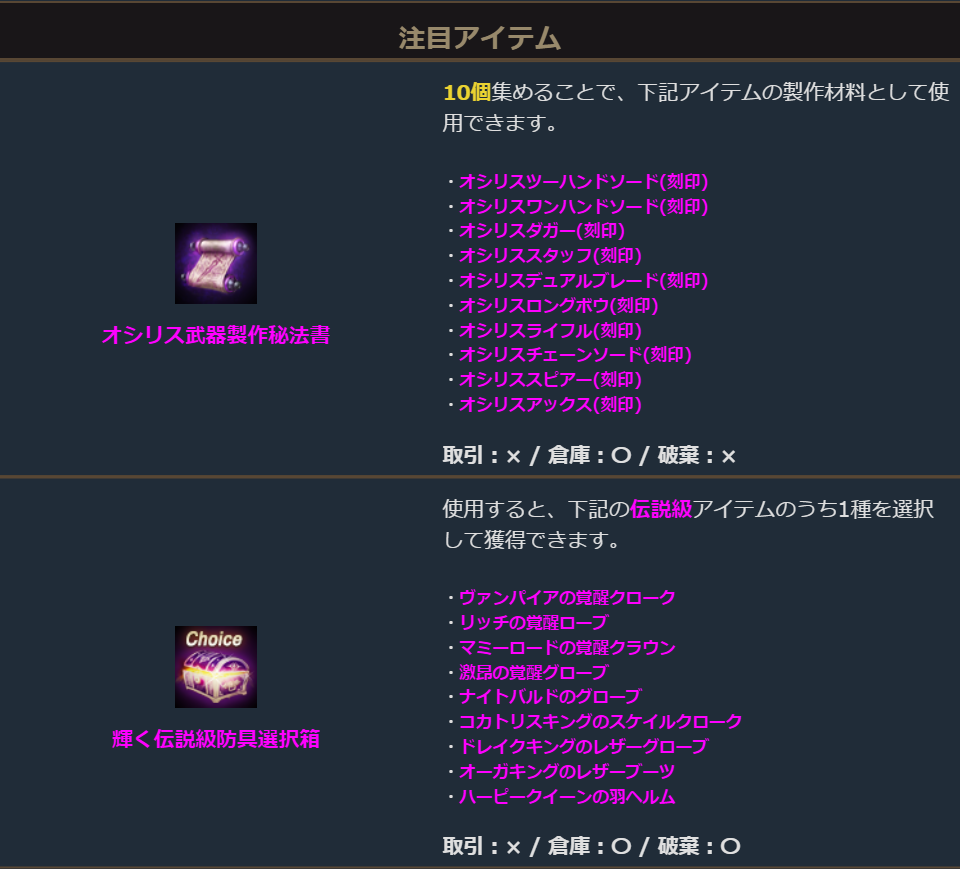960x869 pixels.
Task: Click ヴァンパイアの覚醒クローク item
Action: (567, 598)
